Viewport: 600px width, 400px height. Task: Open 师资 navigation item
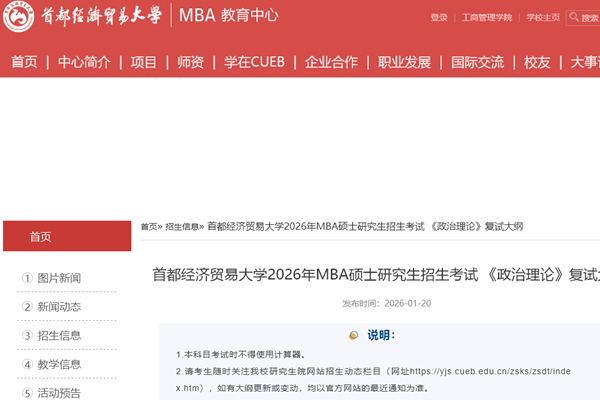tap(190, 62)
